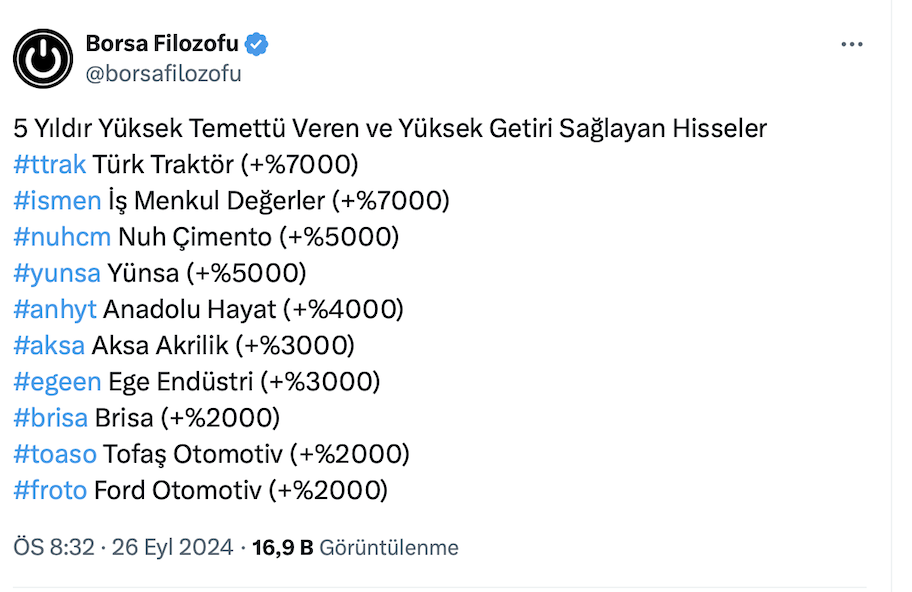Click the Görüntülenme label

pos(388,548)
